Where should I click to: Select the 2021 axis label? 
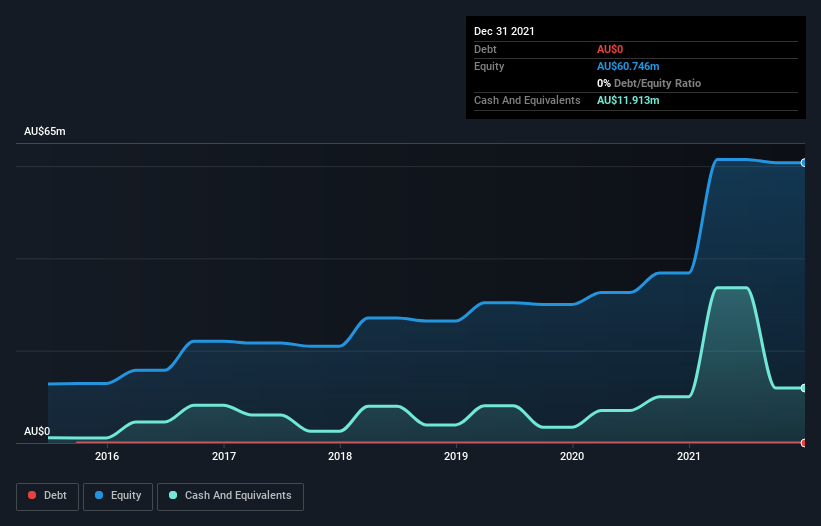689,456
